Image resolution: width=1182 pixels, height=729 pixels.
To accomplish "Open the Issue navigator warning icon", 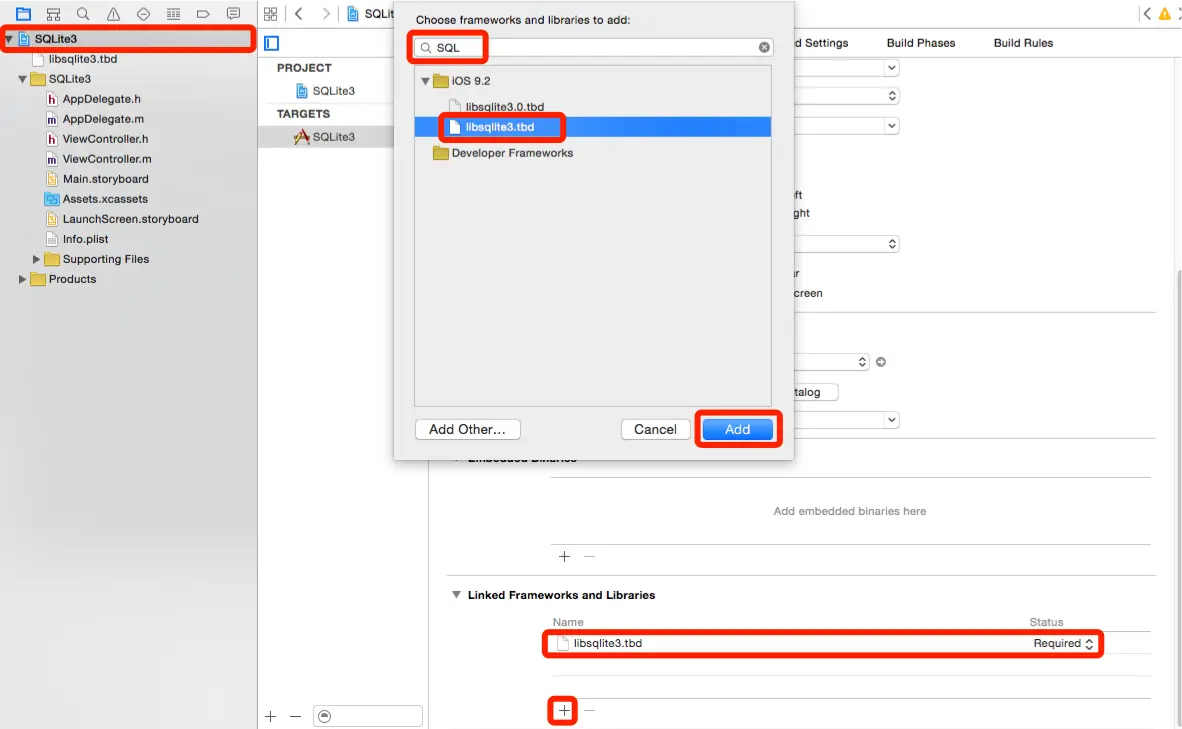I will click(x=113, y=14).
